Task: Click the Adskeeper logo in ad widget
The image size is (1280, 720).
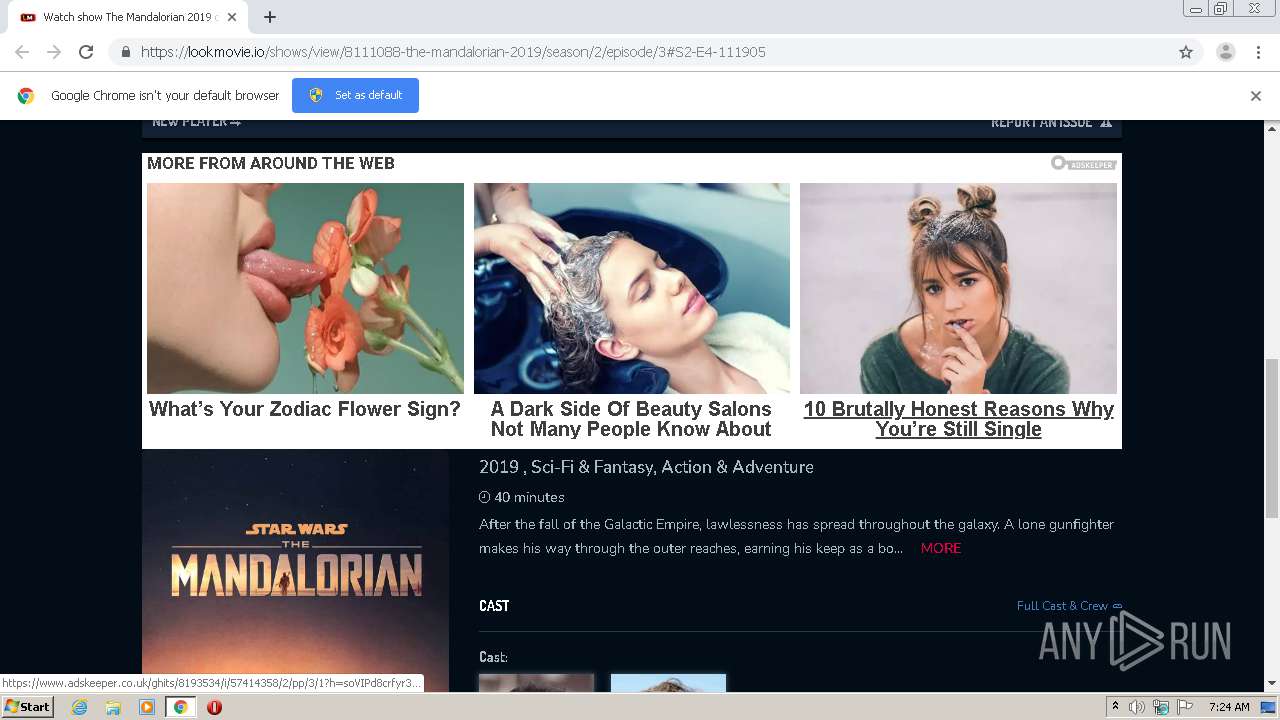Action: [x=1083, y=163]
